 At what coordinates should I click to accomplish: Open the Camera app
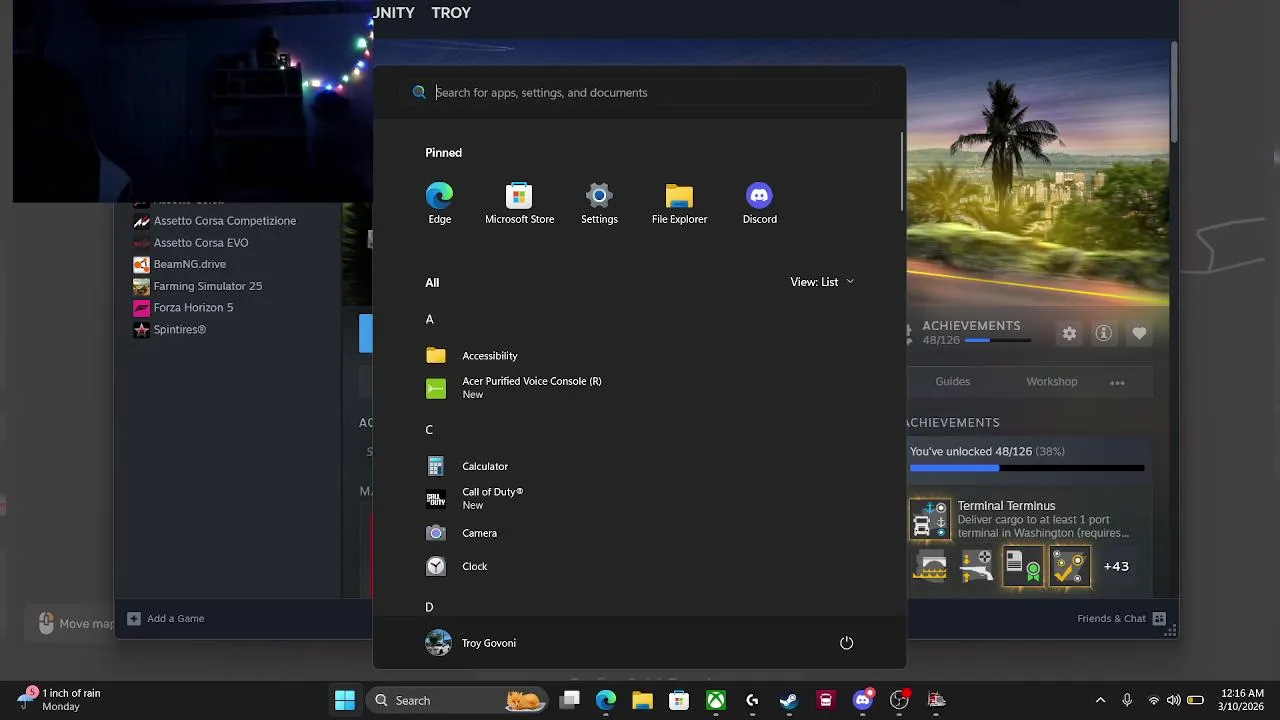pos(640,533)
